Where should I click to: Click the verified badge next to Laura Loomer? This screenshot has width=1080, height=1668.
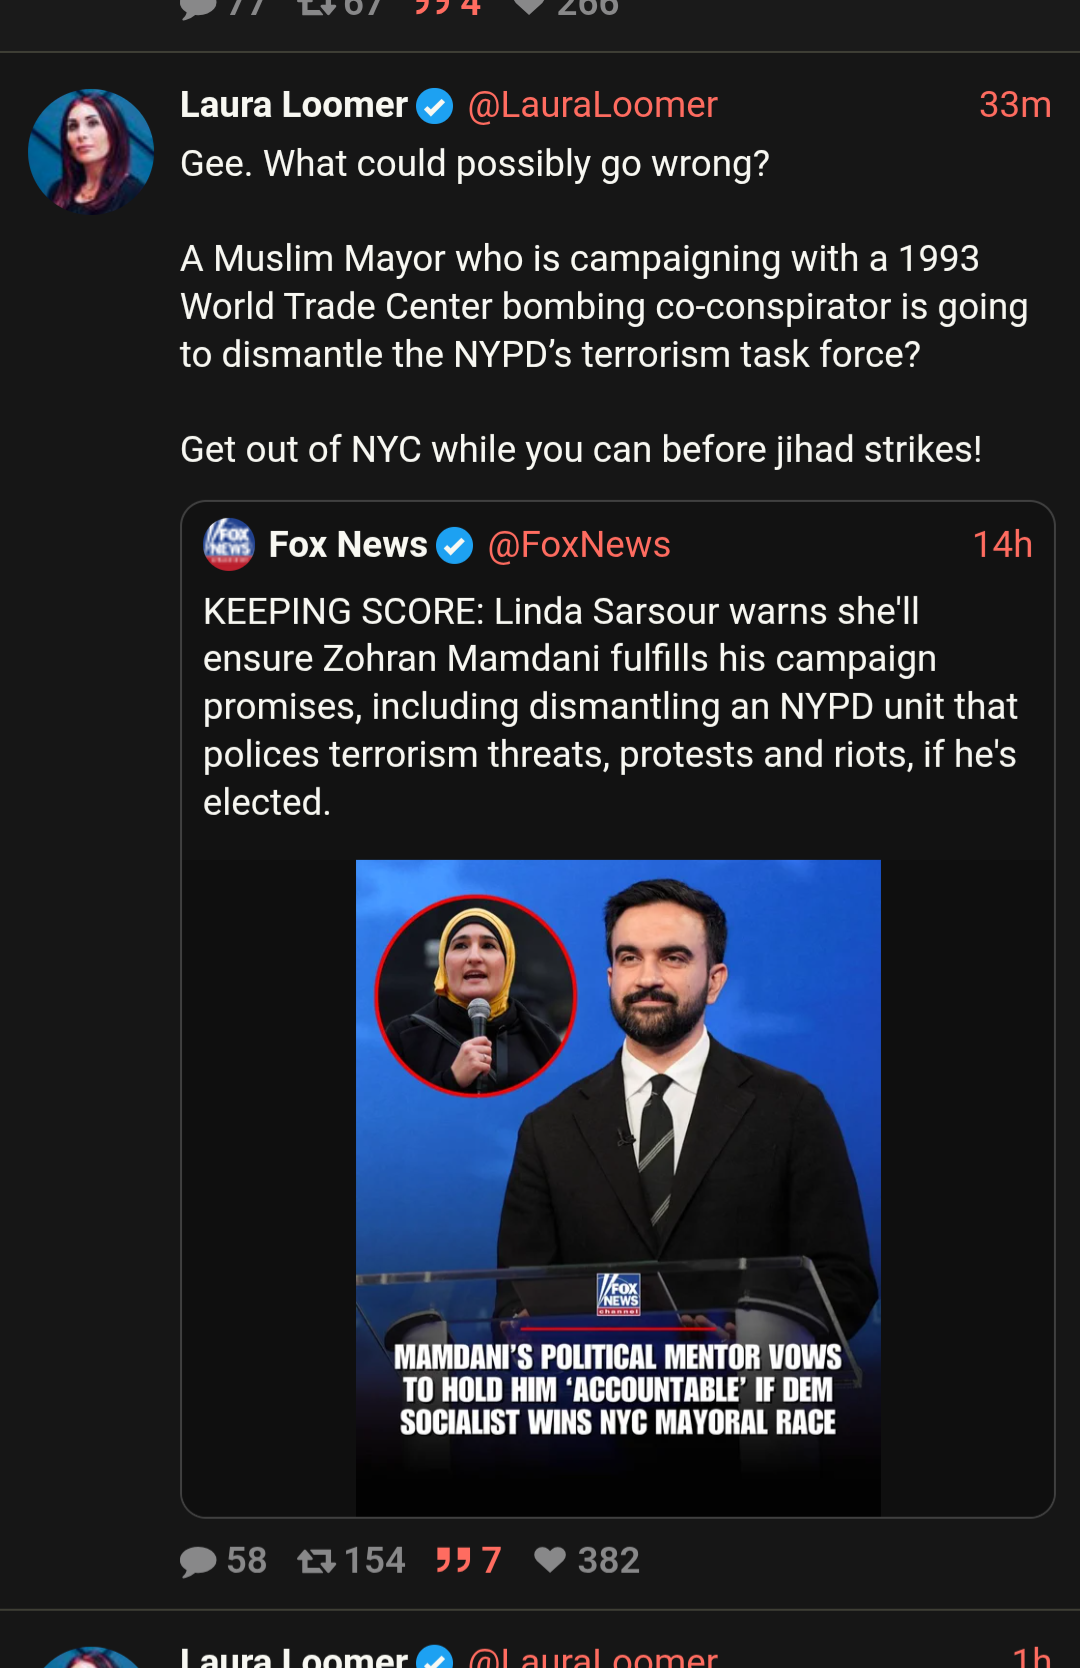(435, 105)
